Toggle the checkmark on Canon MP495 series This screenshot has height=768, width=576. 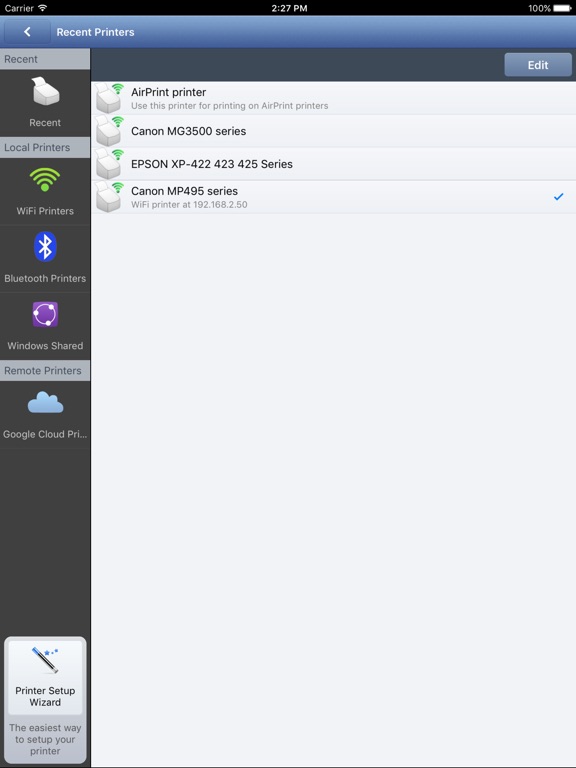558,197
